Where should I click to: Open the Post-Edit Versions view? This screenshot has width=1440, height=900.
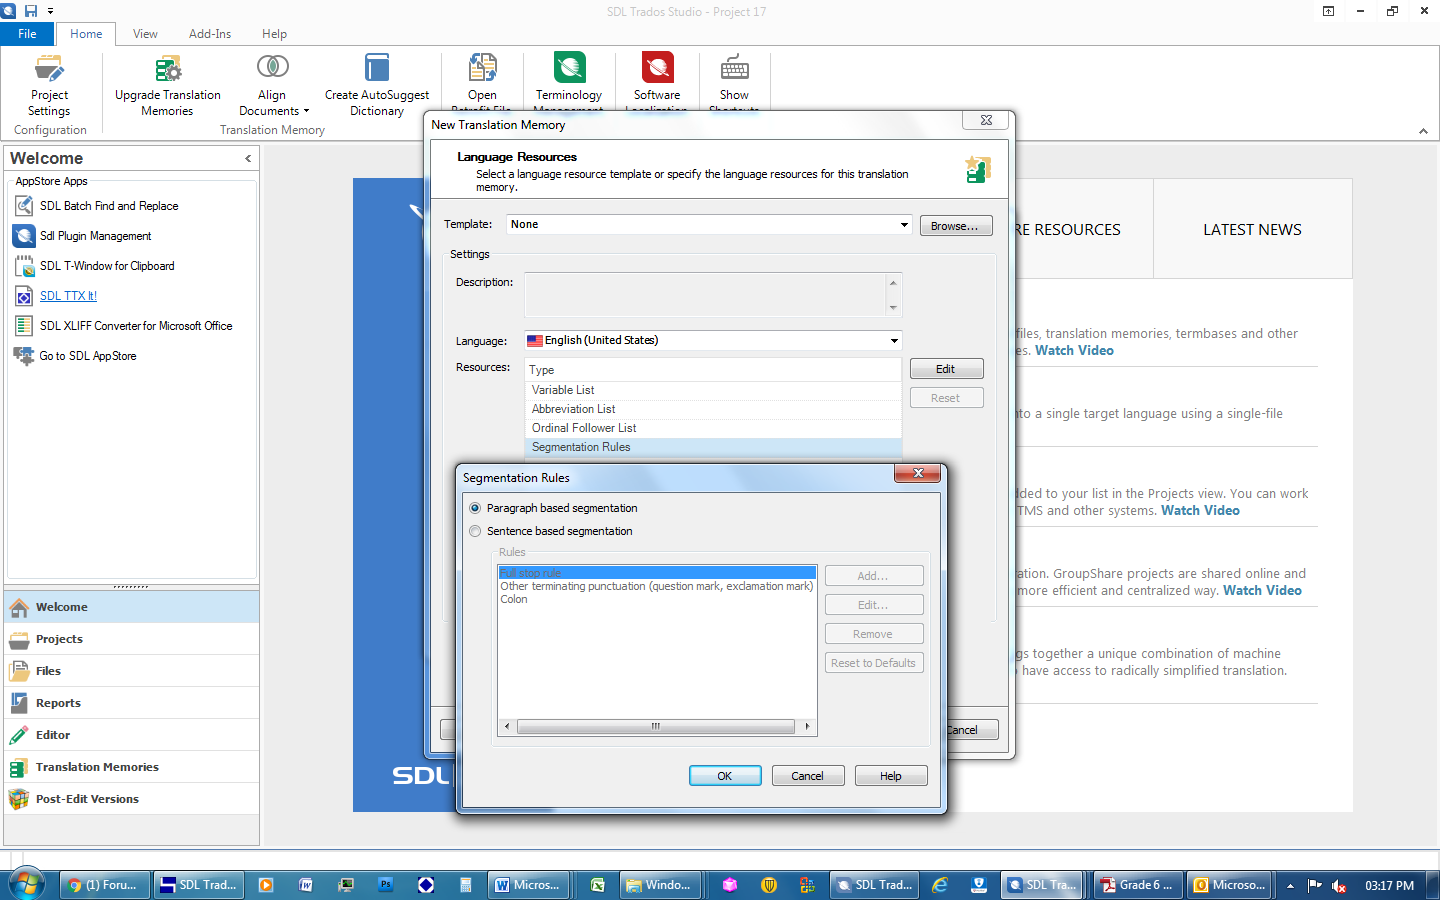click(x=132, y=799)
